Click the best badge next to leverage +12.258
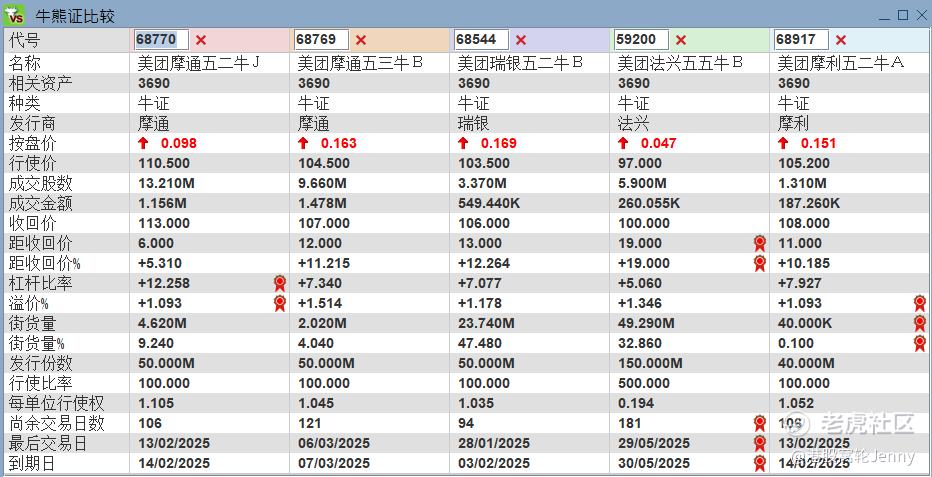932x477 pixels. tap(280, 283)
